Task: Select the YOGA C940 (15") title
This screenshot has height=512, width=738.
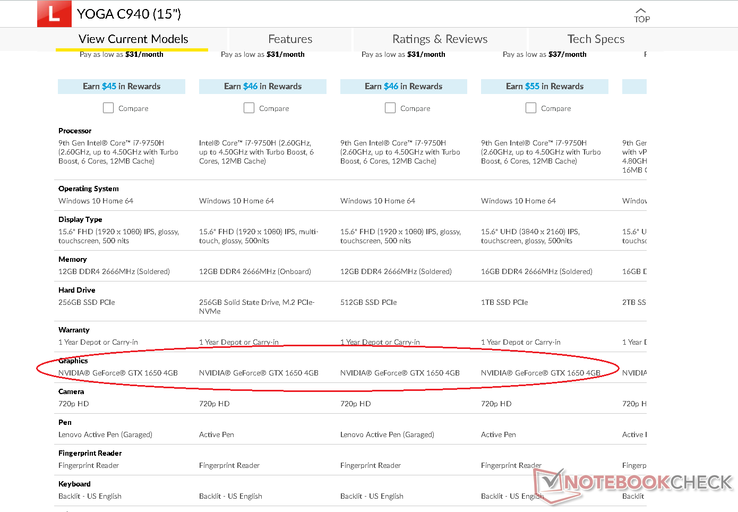Action: (129, 14)
